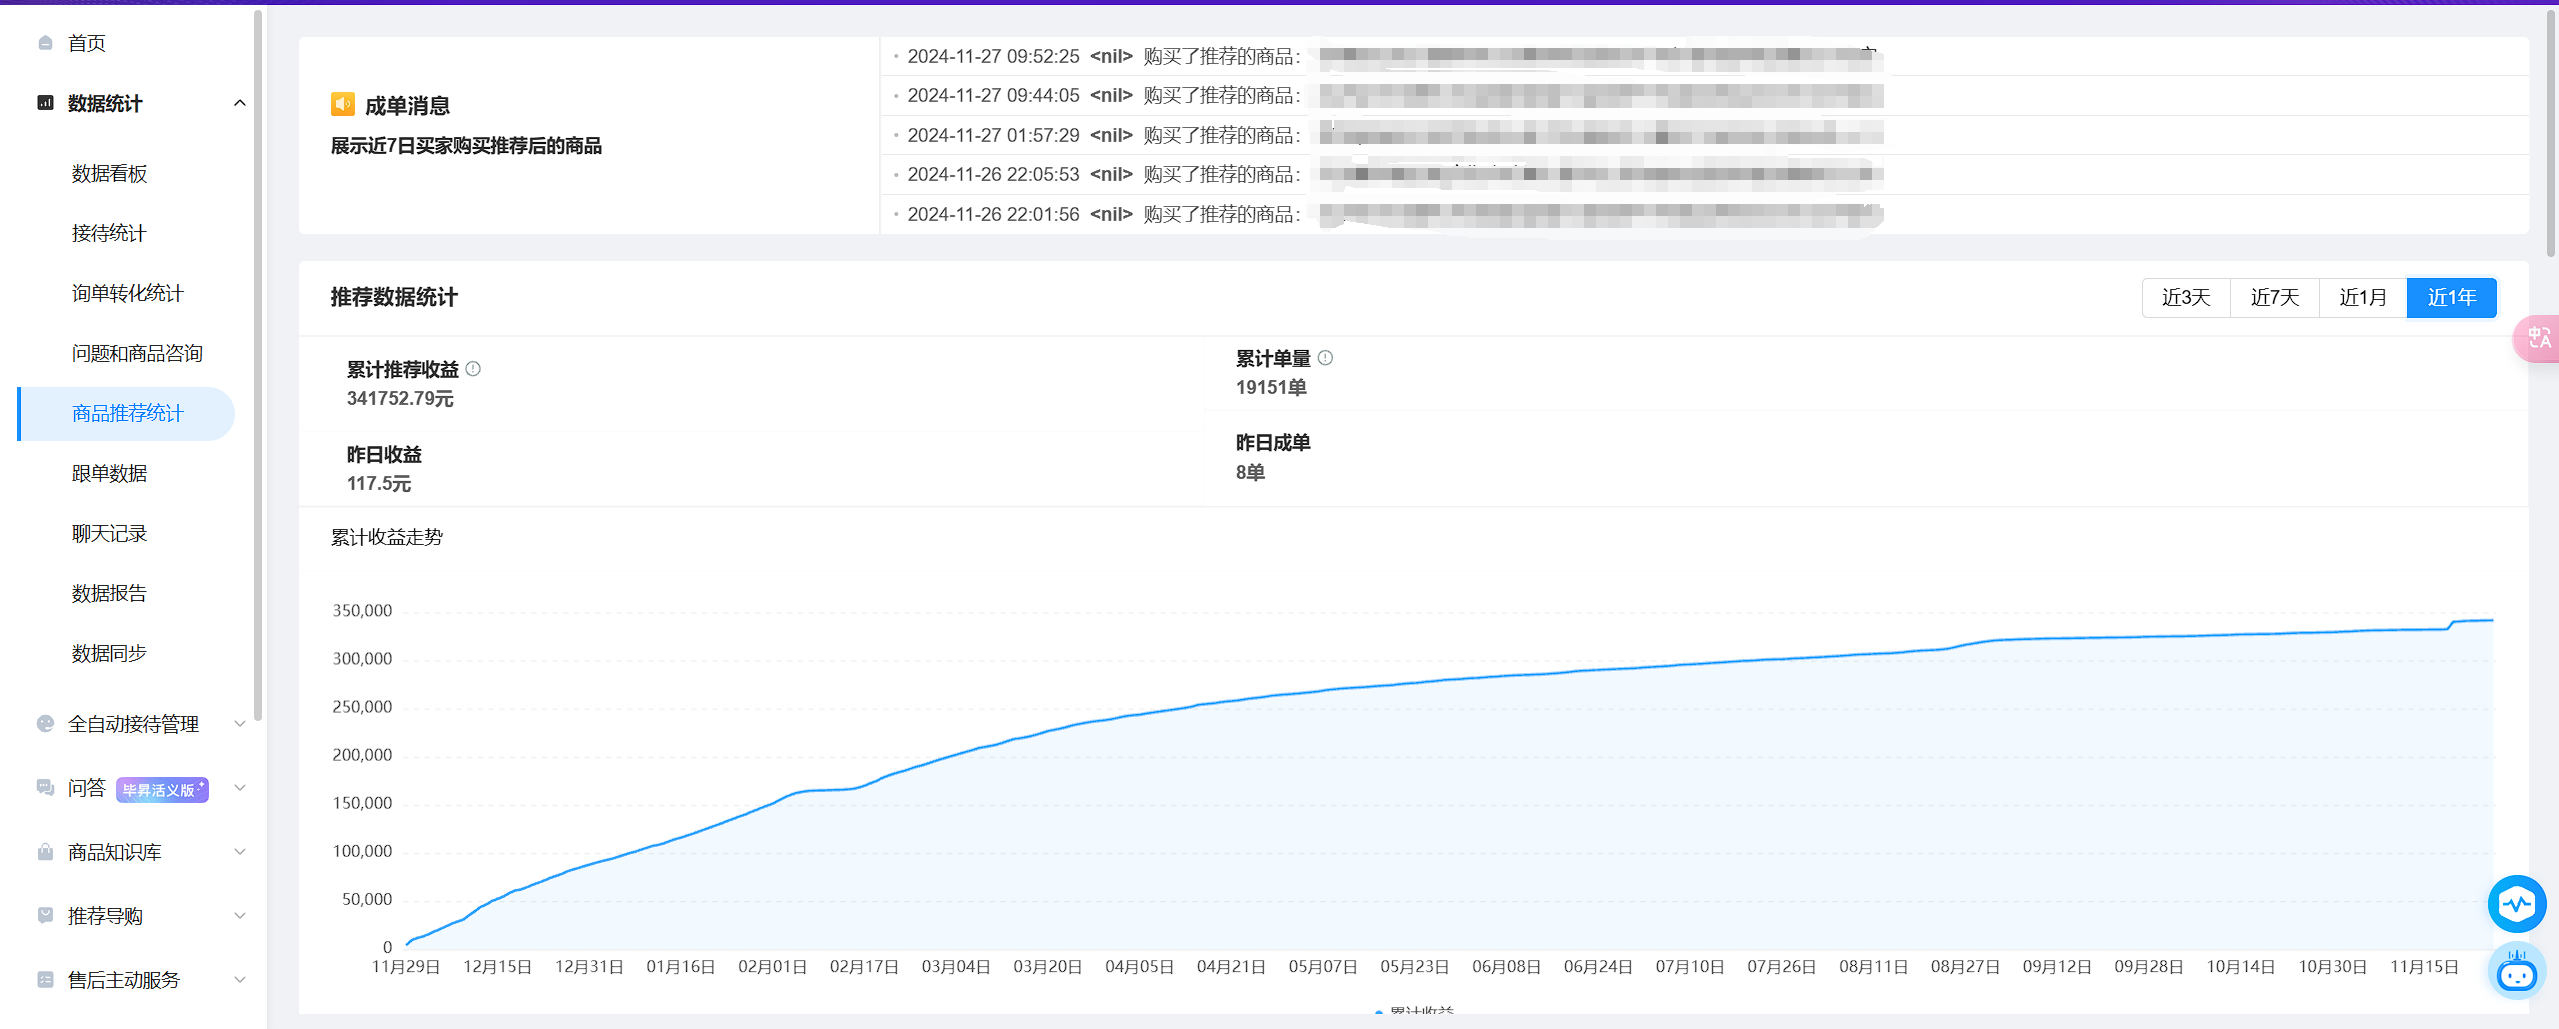Image resolution: width=2559 pixels, height=1029 pixels.
Task: Click the 全自动接待管理 face icon
Action: [45, 724]
